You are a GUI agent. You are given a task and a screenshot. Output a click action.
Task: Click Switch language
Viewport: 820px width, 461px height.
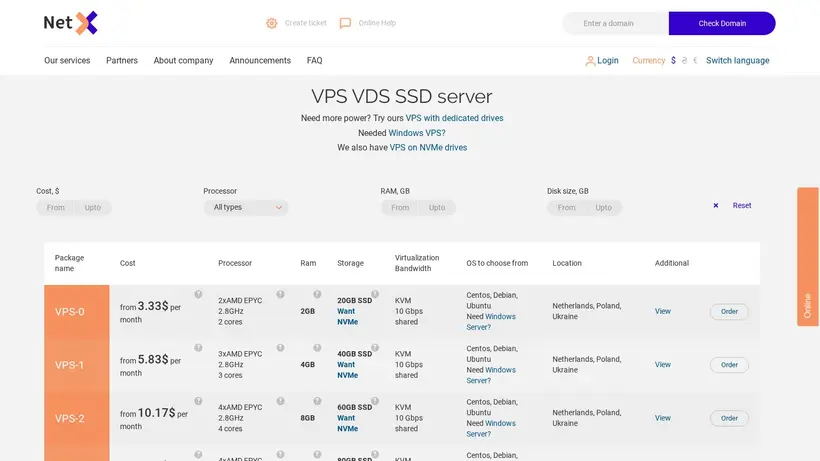[737, 61]
